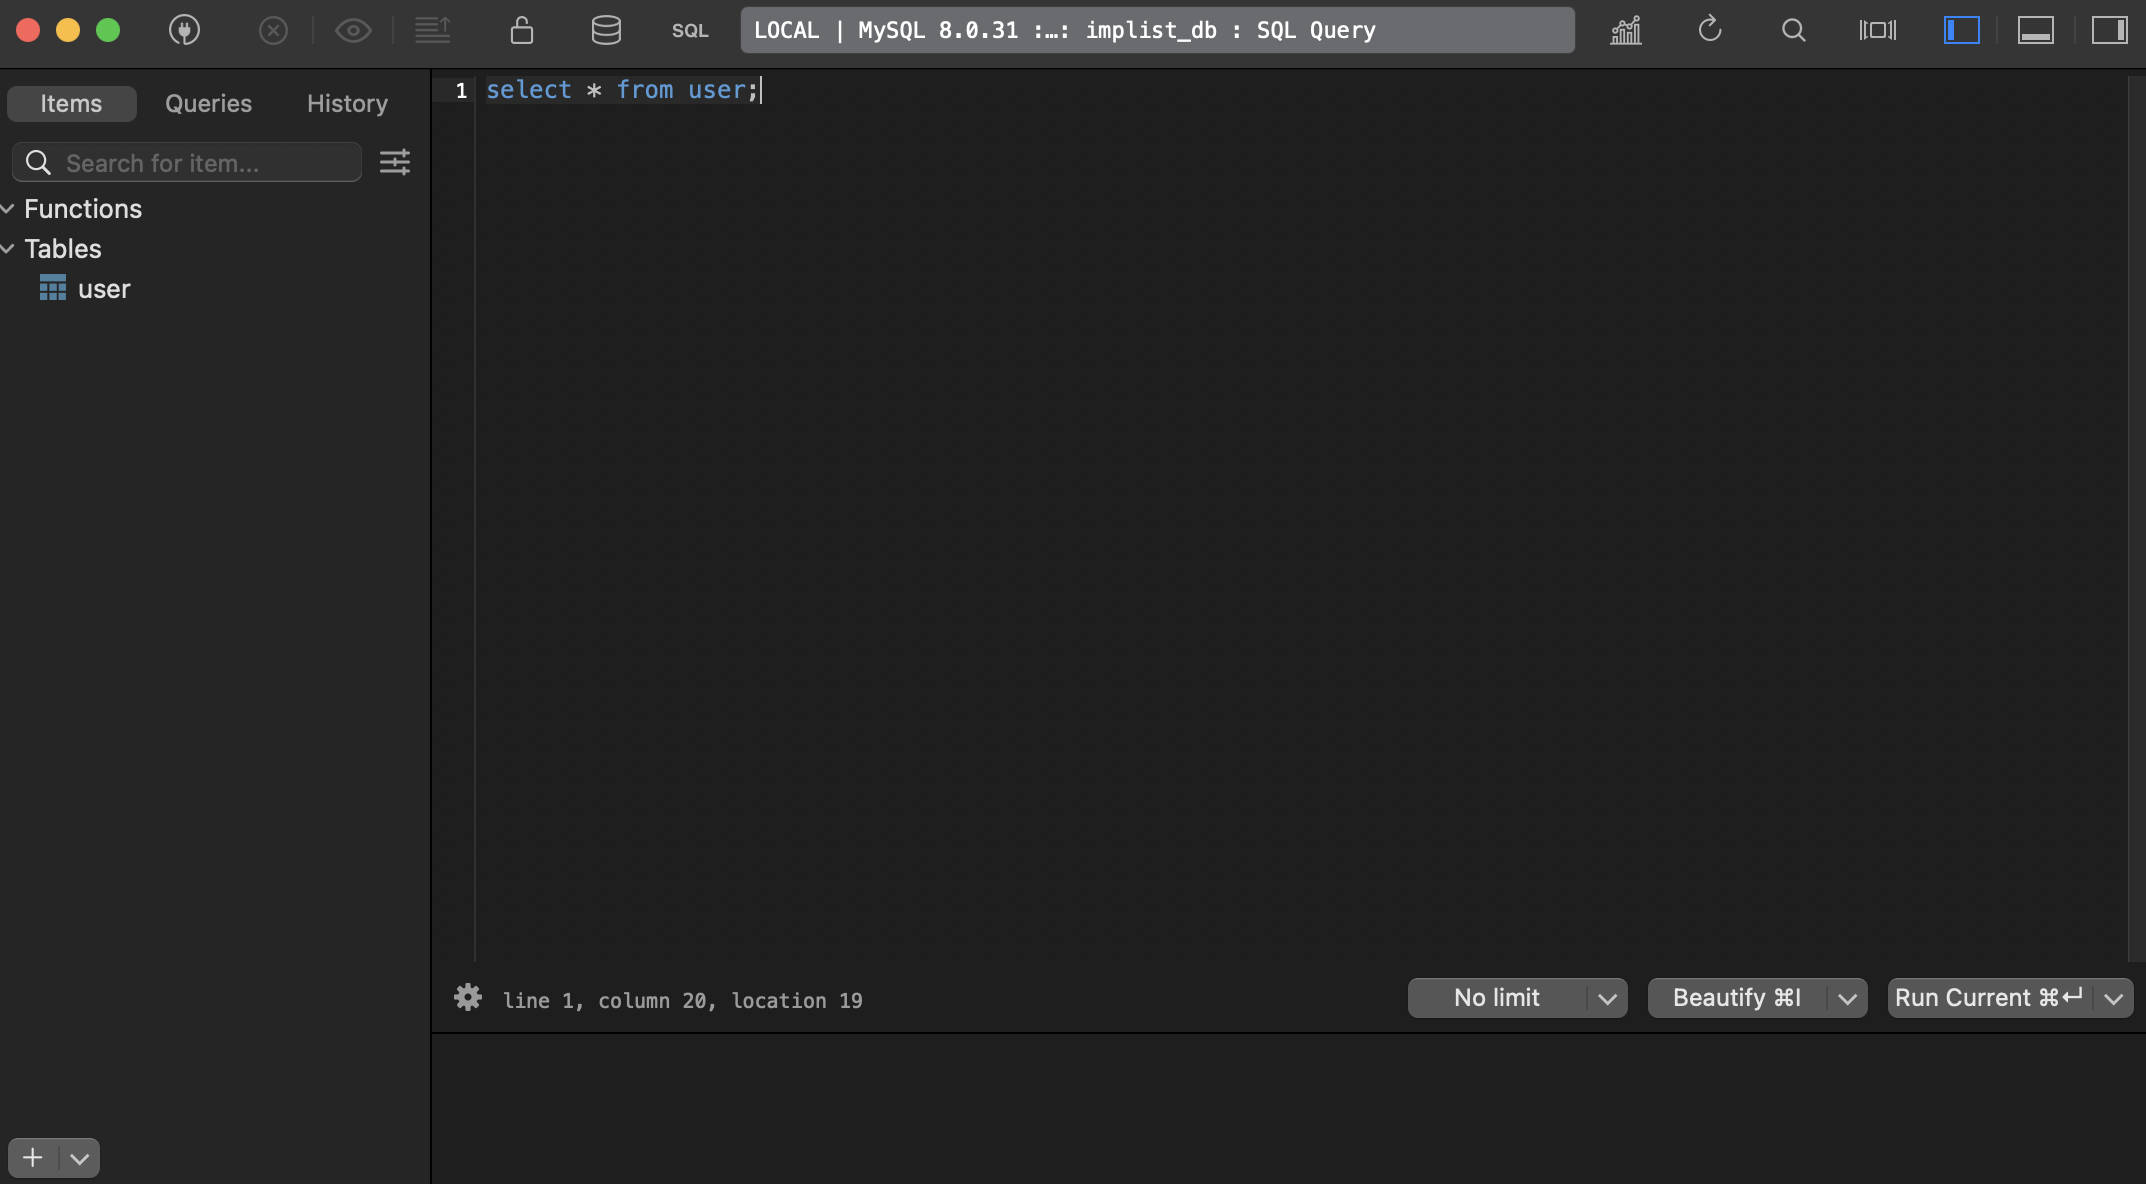Select the History tab
This screenshot has width=2146, height=1184.
click(346, 102)
